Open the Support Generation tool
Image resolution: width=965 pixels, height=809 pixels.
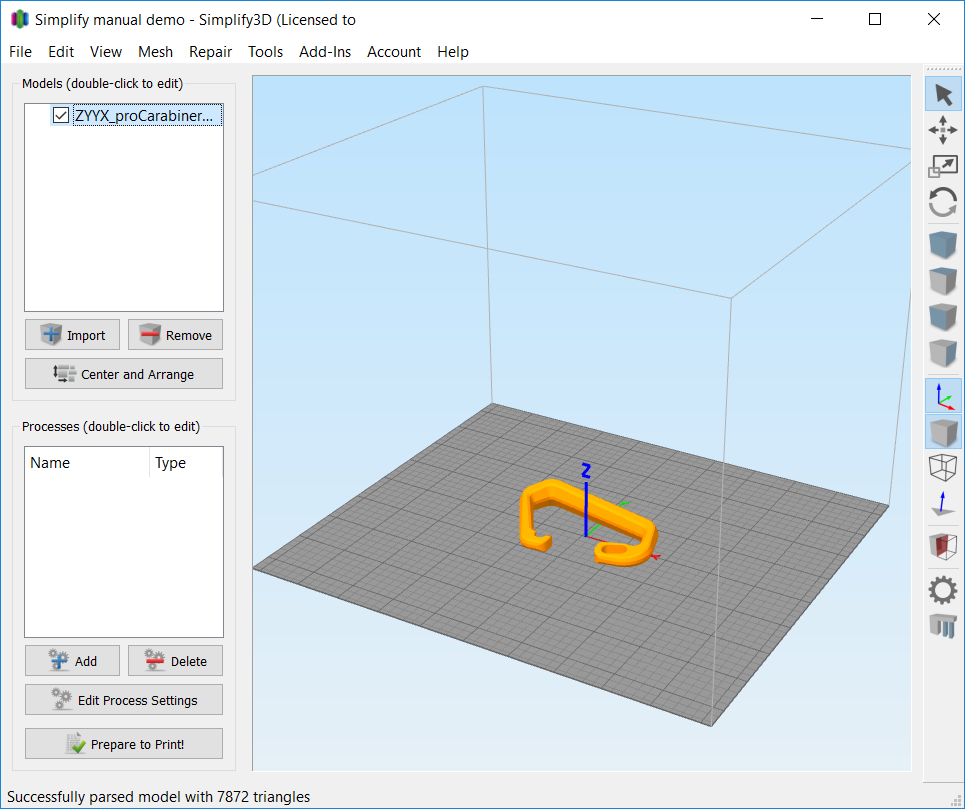[943, 626]
